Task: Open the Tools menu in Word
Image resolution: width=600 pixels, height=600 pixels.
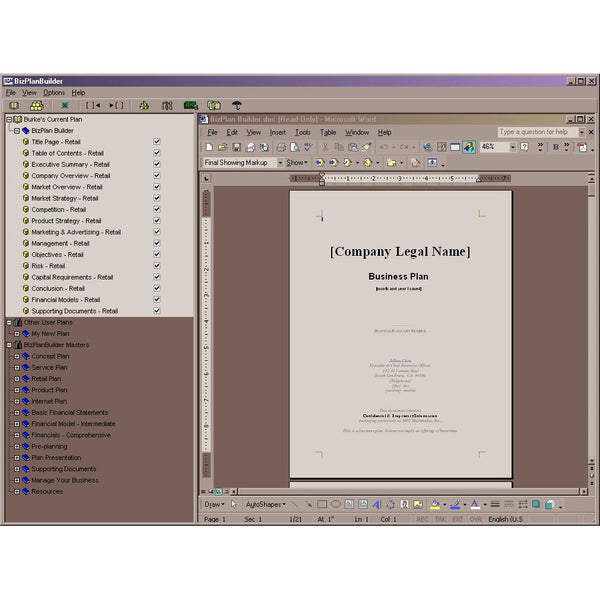Action: click(x=302, y=132)
